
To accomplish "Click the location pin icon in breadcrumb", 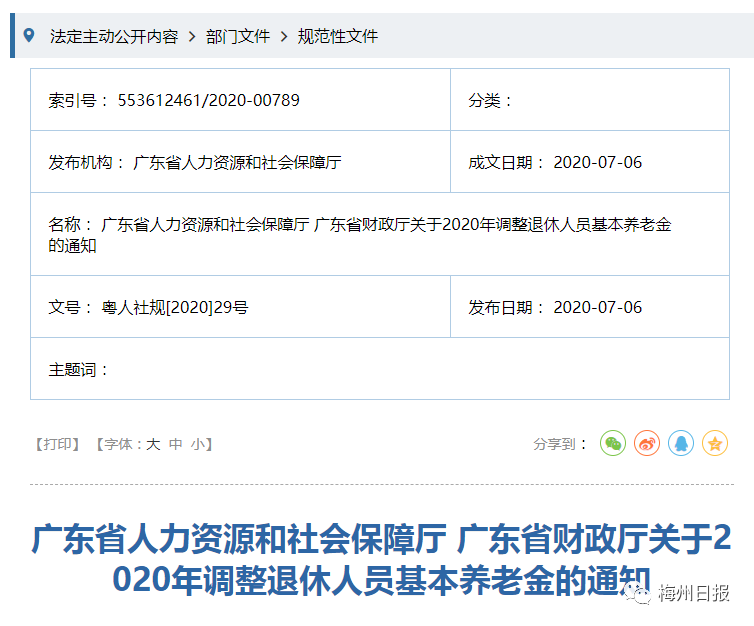I will pyautogui.click(x=29, y=35).
